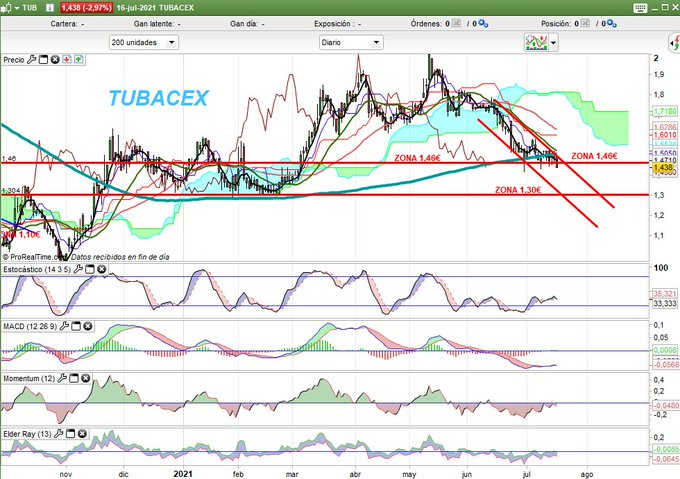Open MACD indicator settings wrench

pos(64,326)
